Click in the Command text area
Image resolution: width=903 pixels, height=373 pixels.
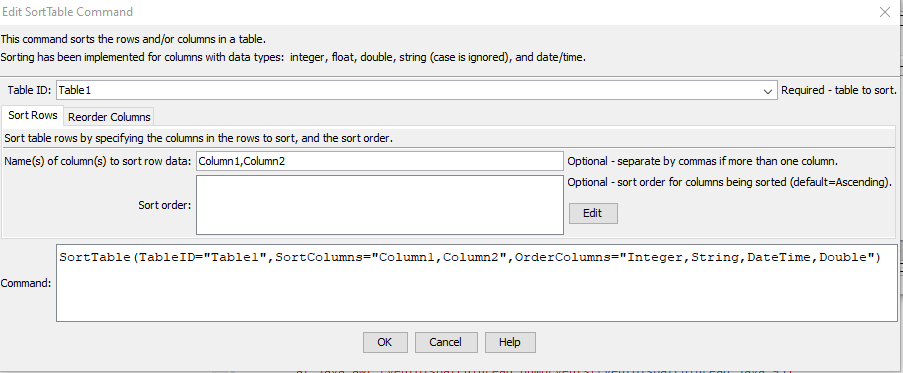pos(477,283)
